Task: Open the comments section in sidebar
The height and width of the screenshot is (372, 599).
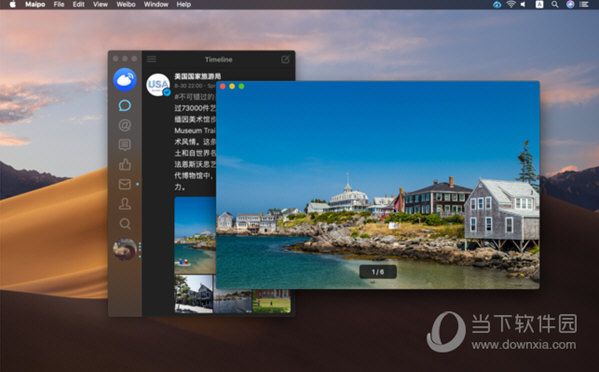Action: click(x=125, y=145)
